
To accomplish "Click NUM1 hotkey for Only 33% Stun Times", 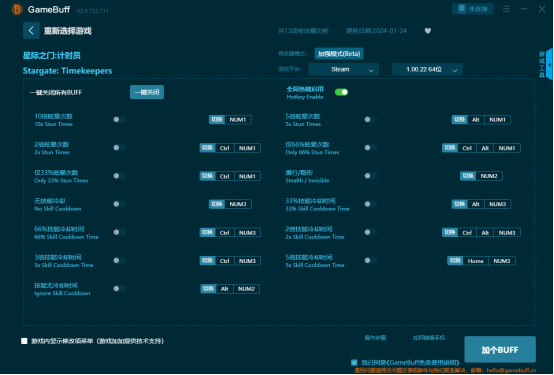I will pos(247,176).
